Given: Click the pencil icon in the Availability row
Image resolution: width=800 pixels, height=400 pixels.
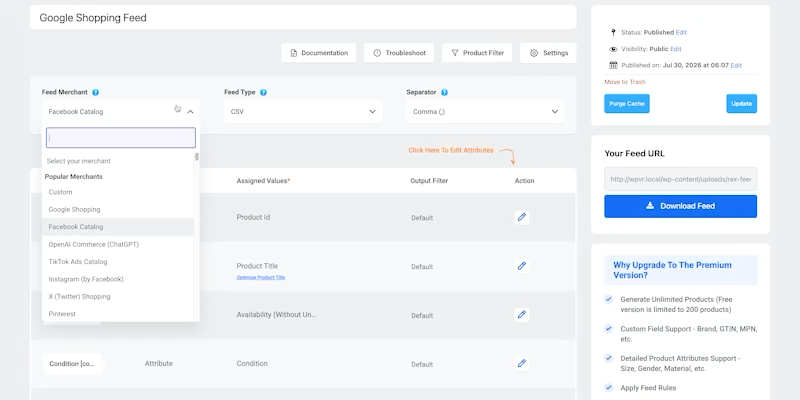Looking at the screenshot, I should click(521, 315).
